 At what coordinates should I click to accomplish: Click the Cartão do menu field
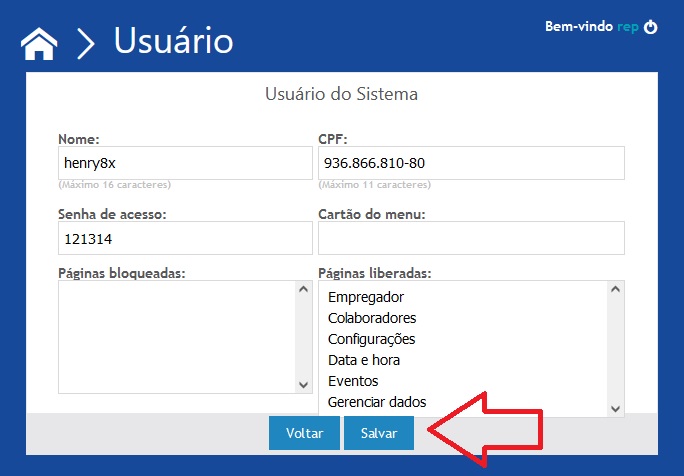pyautogui.click(x=471, y=238)
